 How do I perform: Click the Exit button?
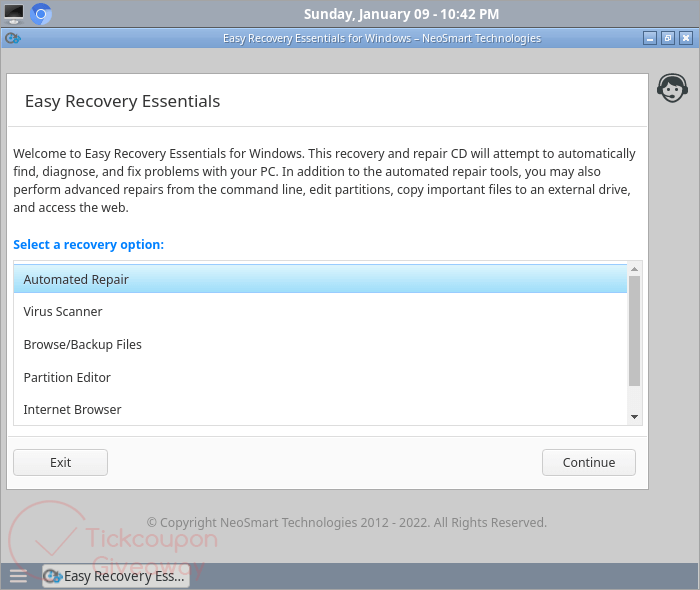coord(60,462)
